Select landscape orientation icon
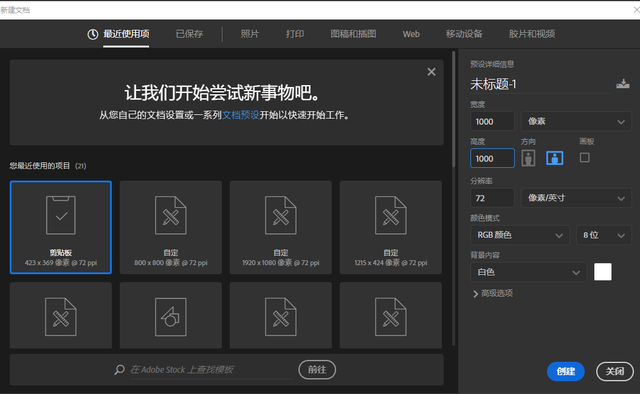Screen dimensions: 640x394 click(554, 158)
